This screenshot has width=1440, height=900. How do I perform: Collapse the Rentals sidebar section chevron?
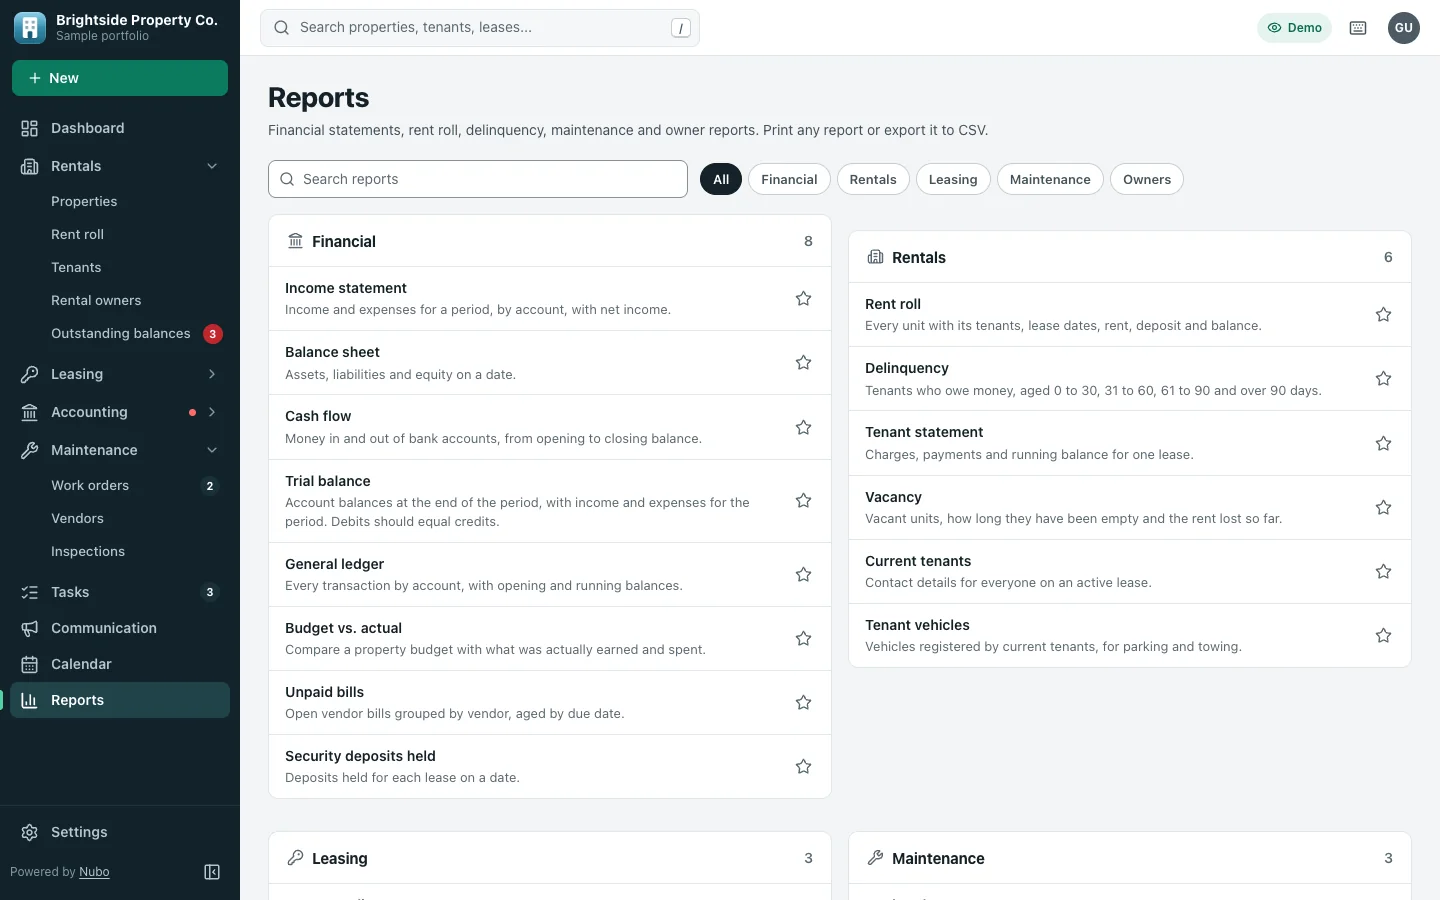(212, 166)
